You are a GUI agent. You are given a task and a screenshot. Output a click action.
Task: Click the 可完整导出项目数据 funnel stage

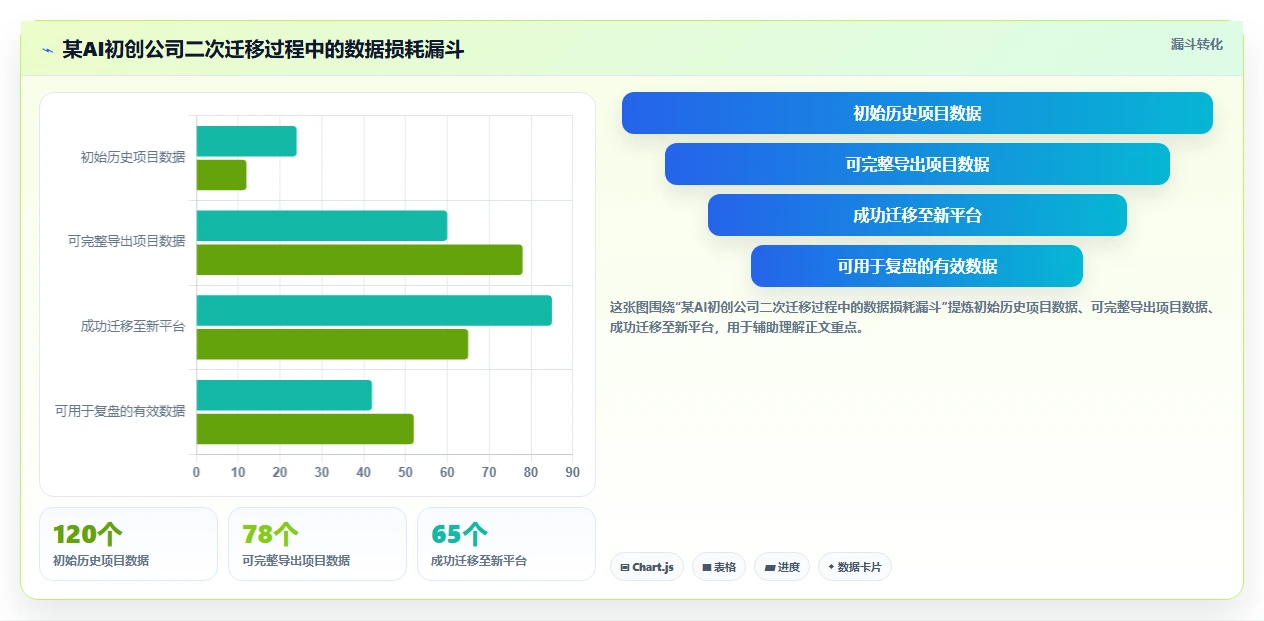(917, 164)
